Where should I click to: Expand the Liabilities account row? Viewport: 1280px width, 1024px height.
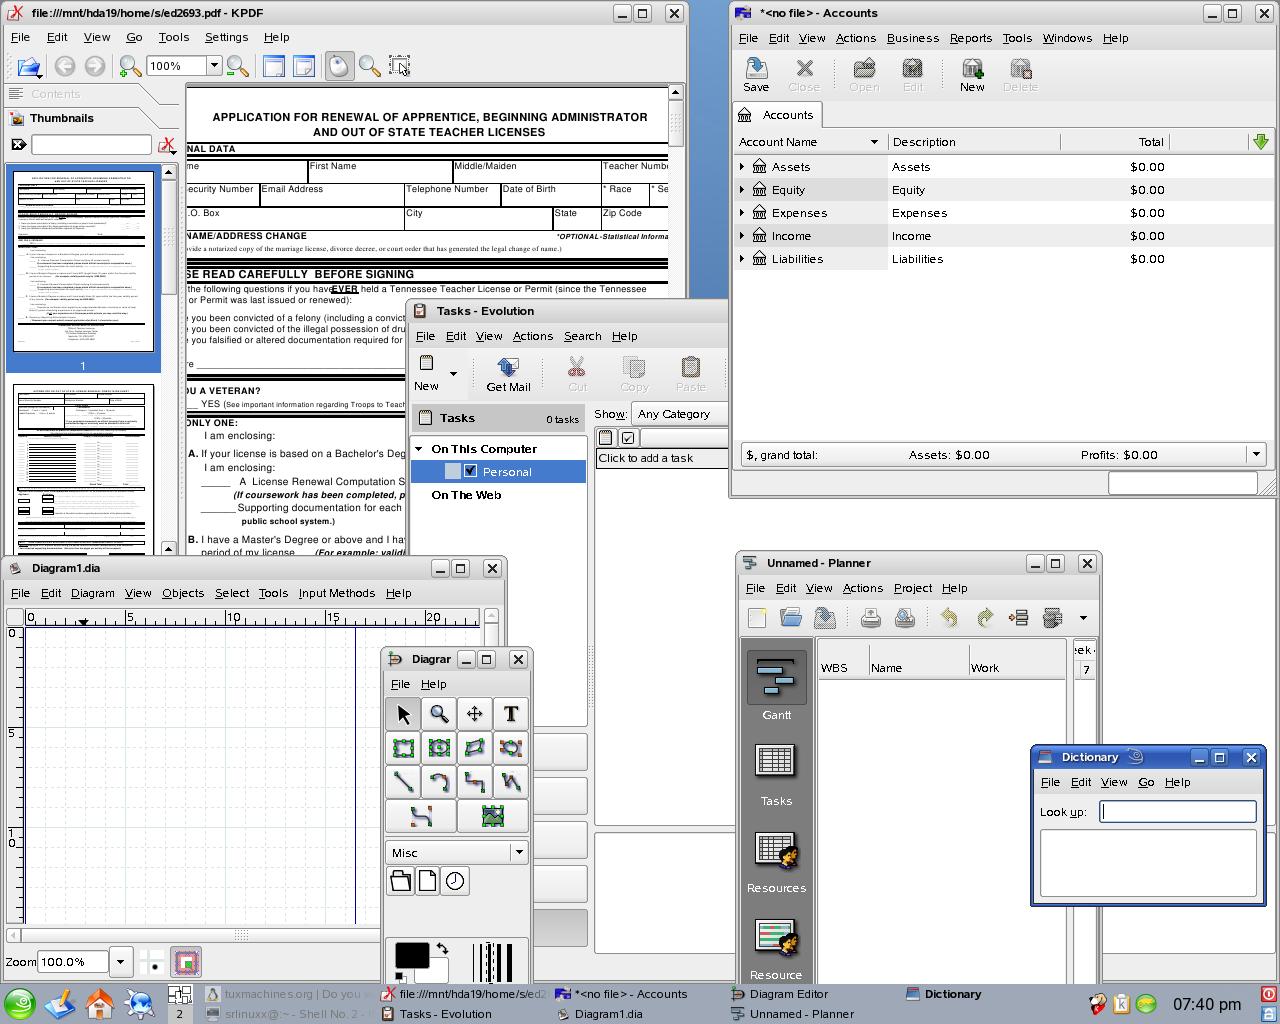[742, 259]
